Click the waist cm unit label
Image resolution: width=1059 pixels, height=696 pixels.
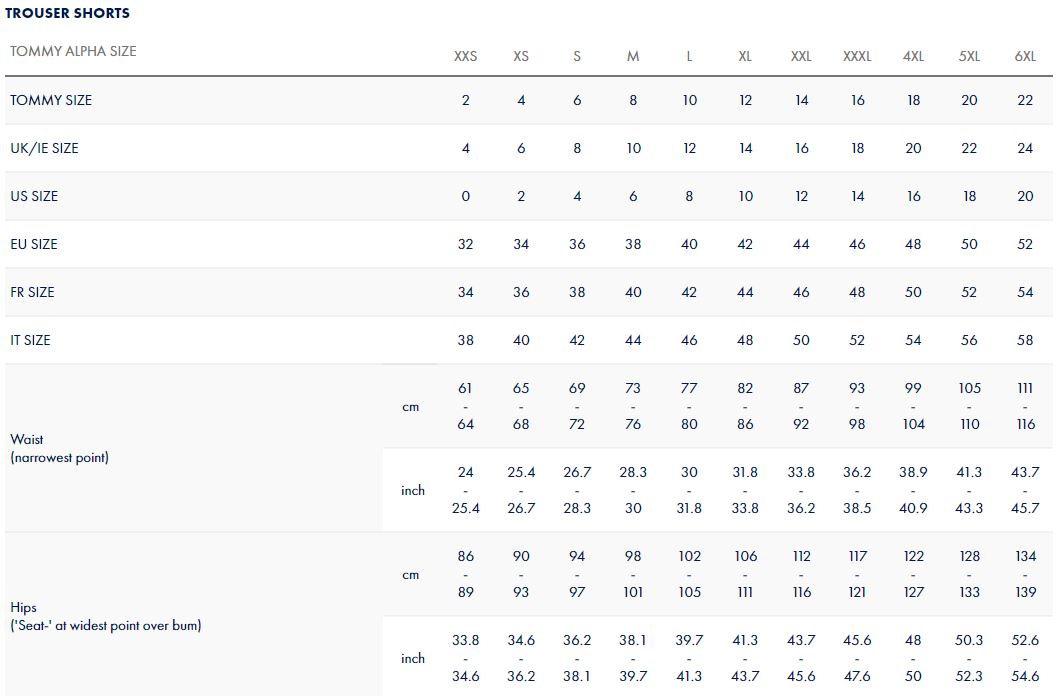(411, 406)
